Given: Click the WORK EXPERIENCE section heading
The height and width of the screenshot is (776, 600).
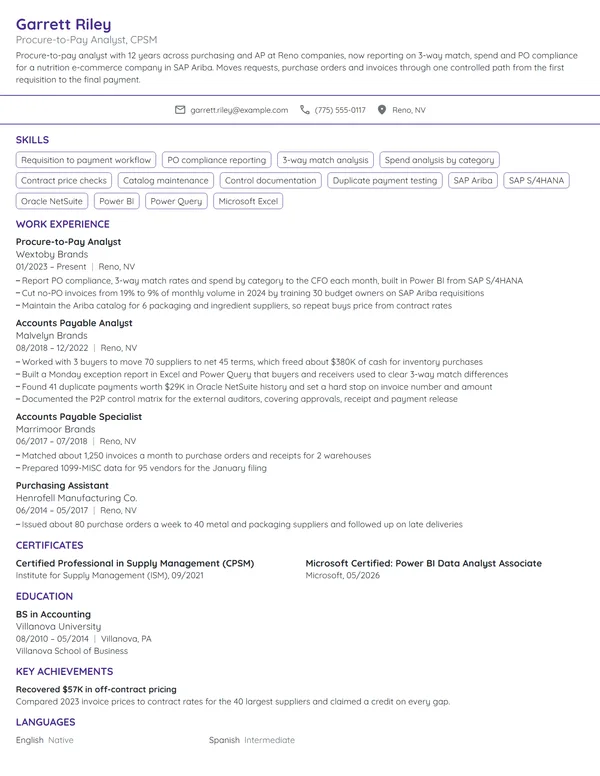Looking at the screenshot, I should (x=63, y=224).
